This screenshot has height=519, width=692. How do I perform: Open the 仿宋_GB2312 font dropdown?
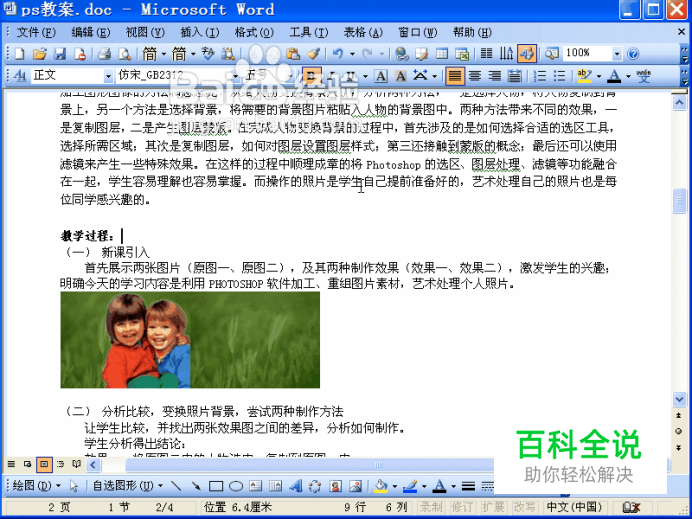pos(235,76)
